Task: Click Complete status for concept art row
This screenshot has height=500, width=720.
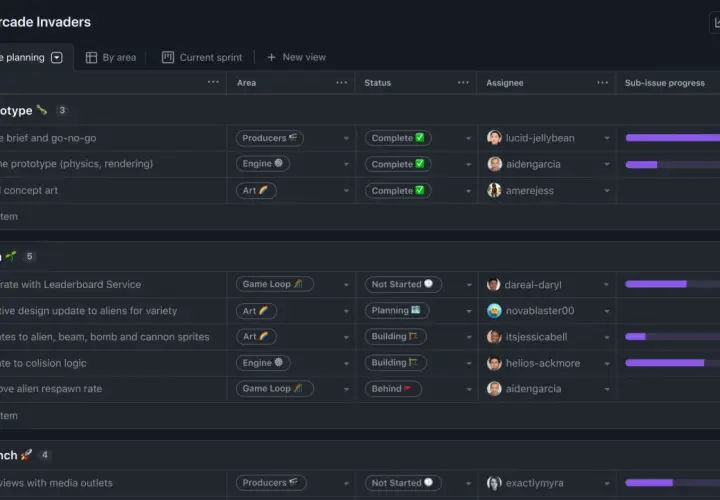Action: click(x=398, y=190)
